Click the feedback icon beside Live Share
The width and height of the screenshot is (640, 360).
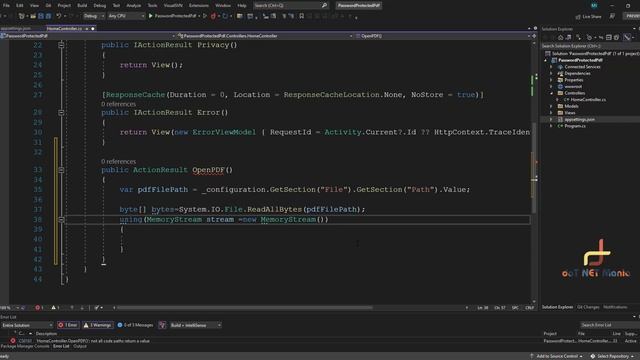coord(612,16)
